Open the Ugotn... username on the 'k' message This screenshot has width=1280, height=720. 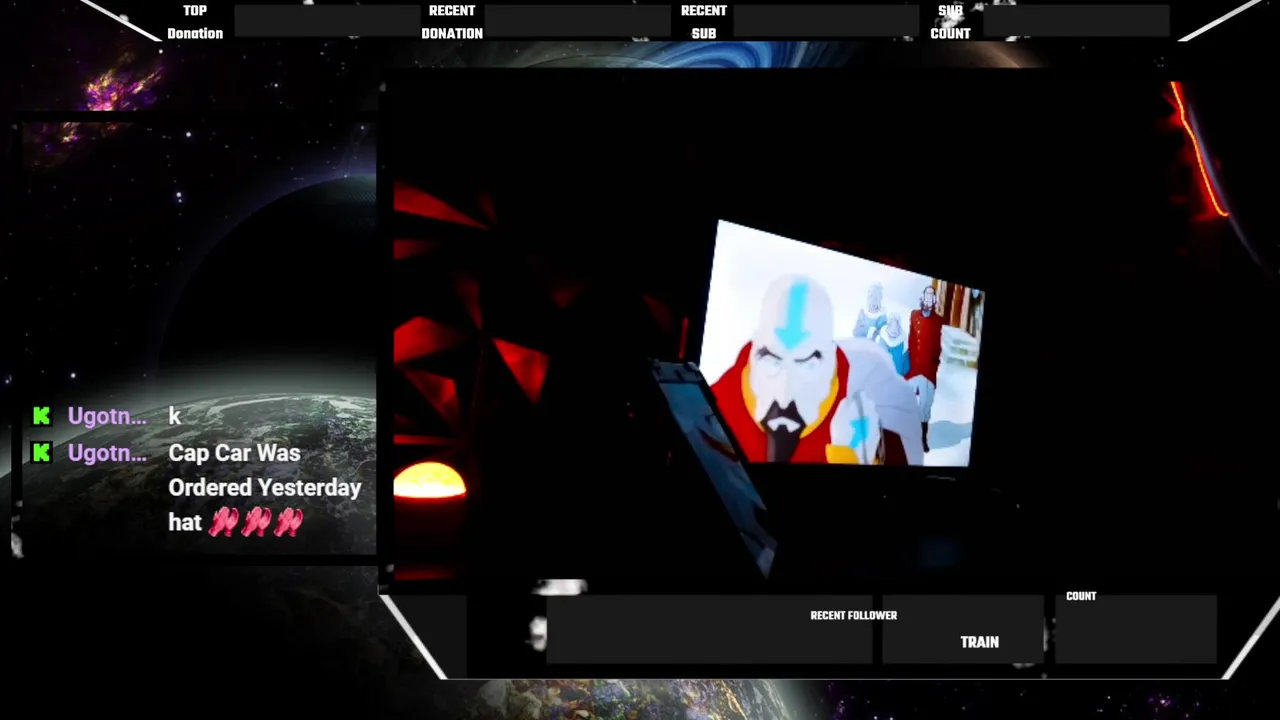[x=107, y=416]
